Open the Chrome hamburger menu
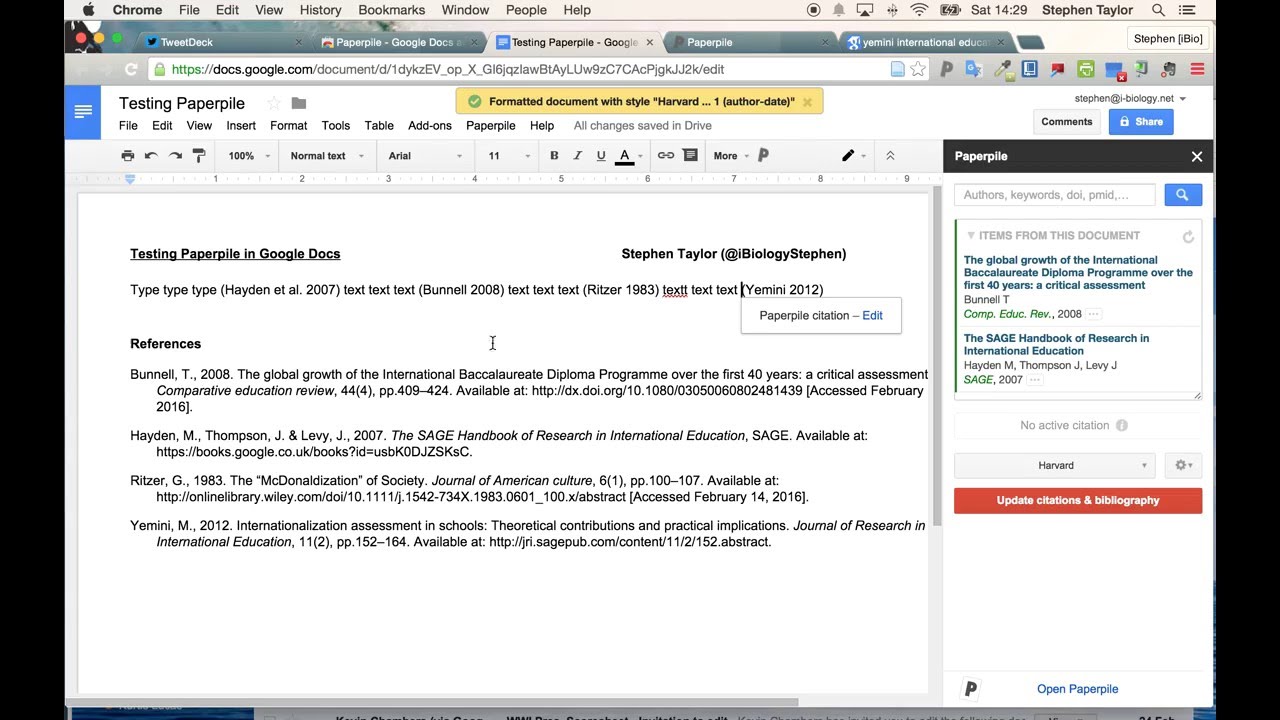This screenshot has width=1280, height=720. tap(1197, 69)
